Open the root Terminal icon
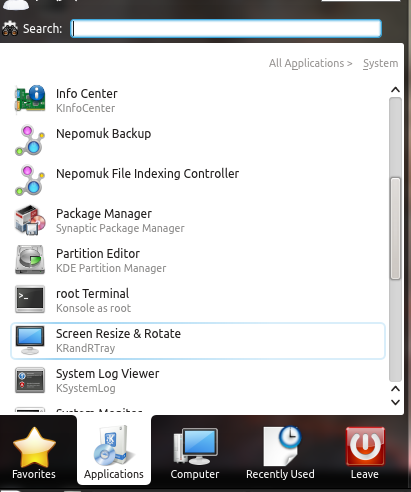 [x=30, y=299]
